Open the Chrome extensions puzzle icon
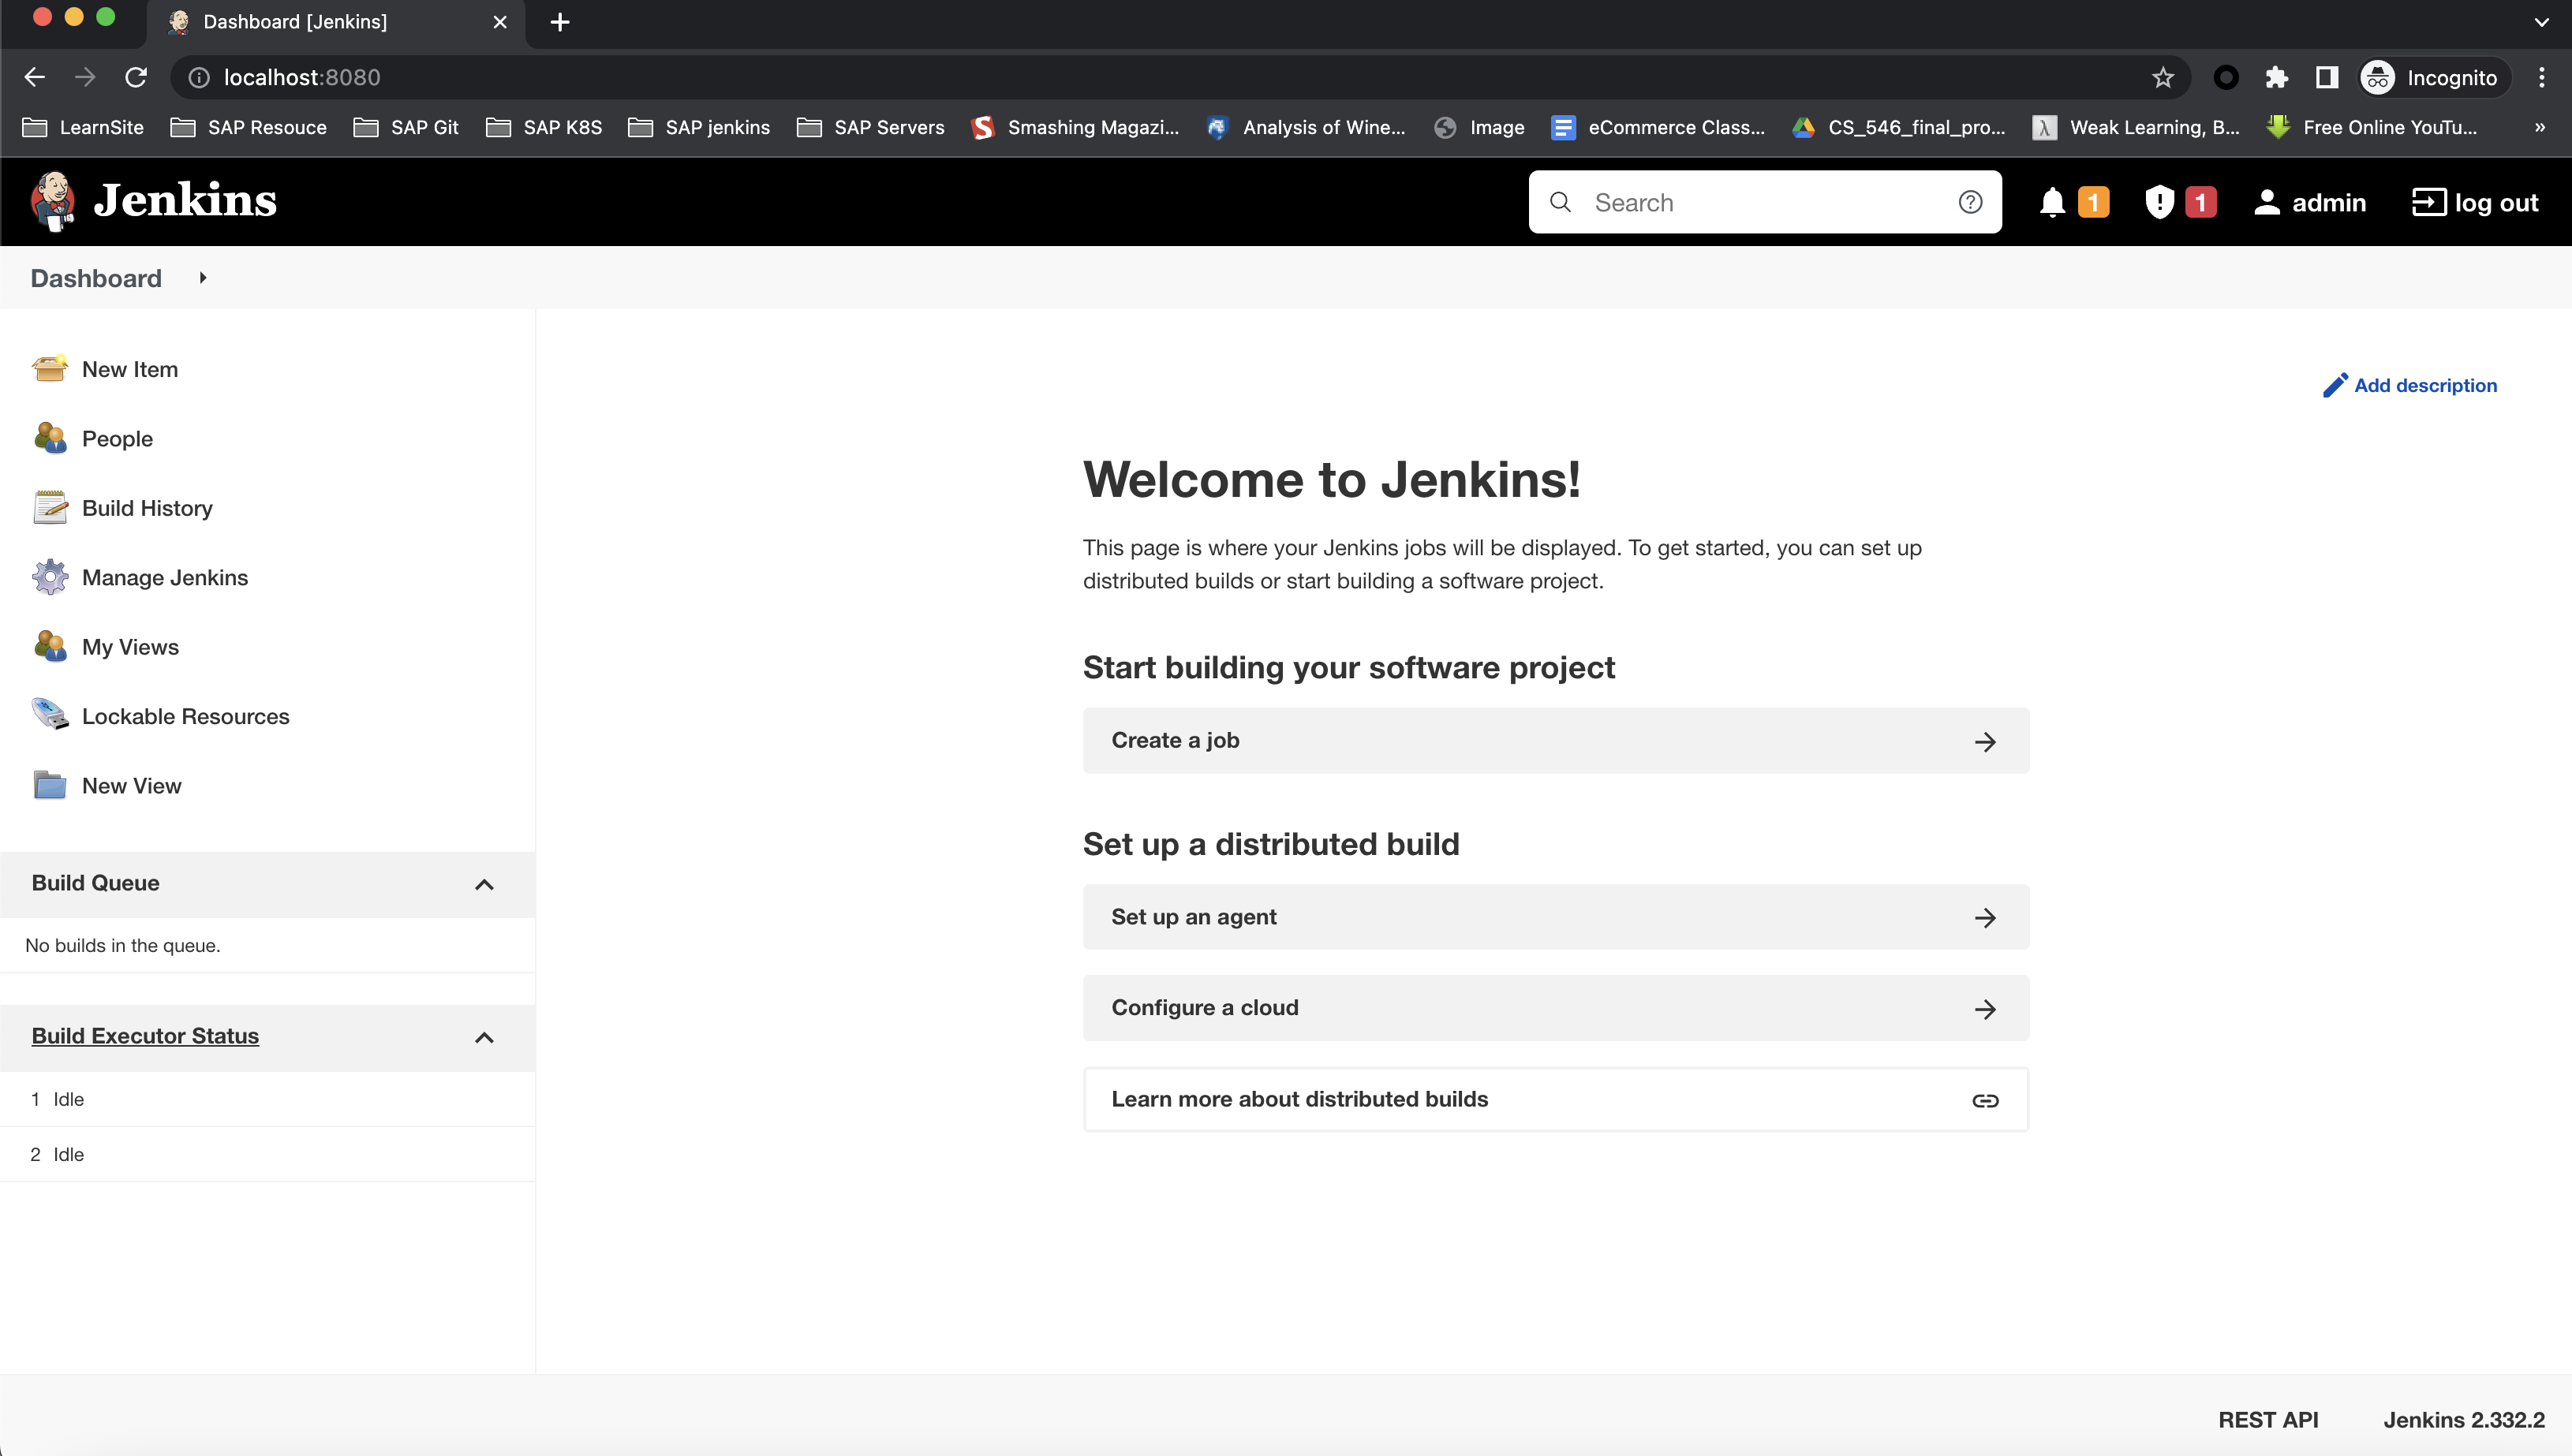 [2277, 78]
